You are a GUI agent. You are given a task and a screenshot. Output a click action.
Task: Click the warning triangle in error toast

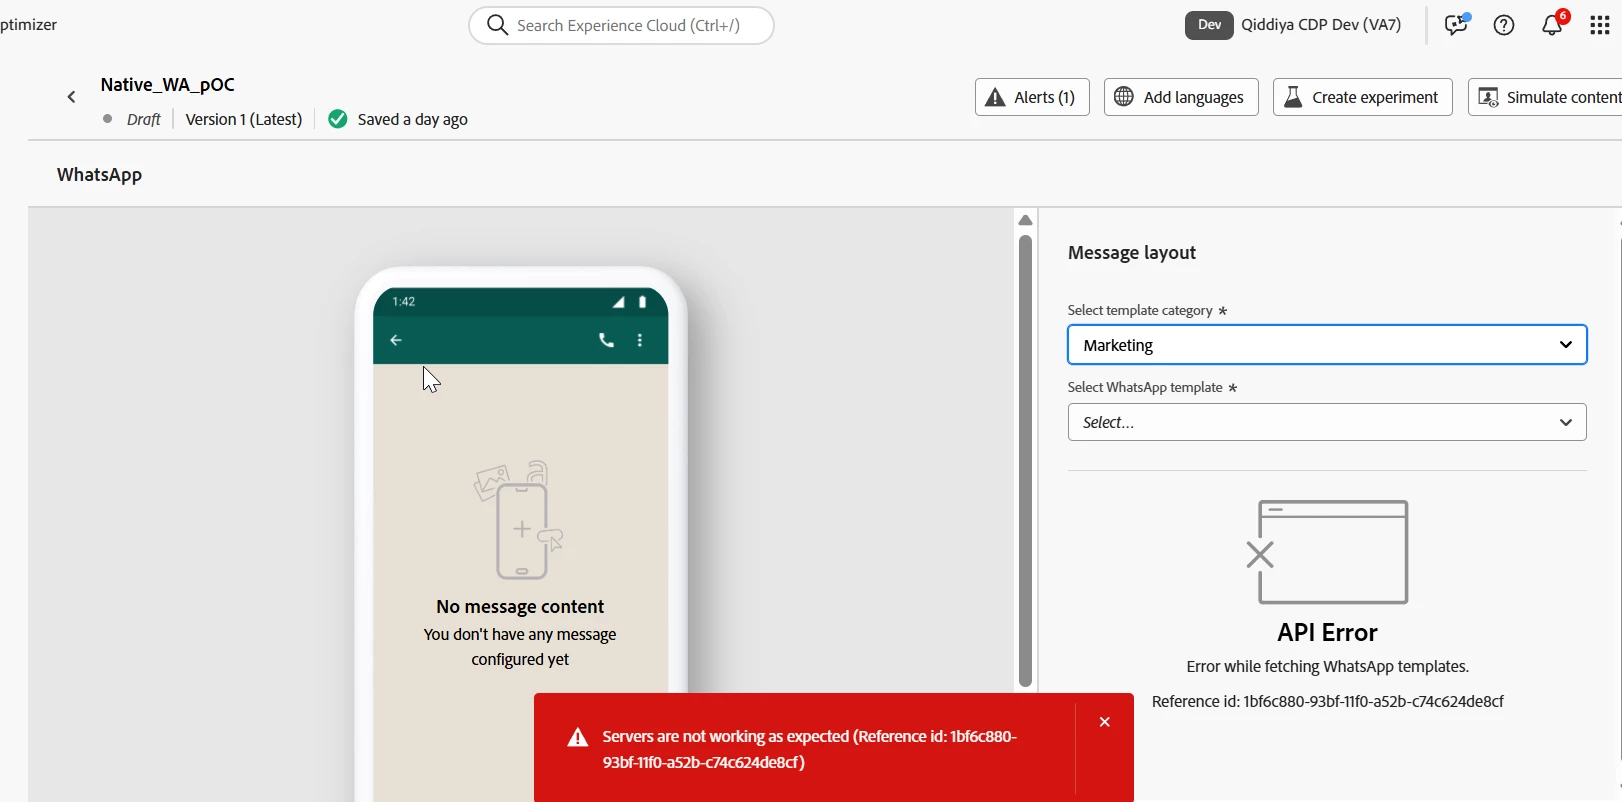[x=578, y=738]
